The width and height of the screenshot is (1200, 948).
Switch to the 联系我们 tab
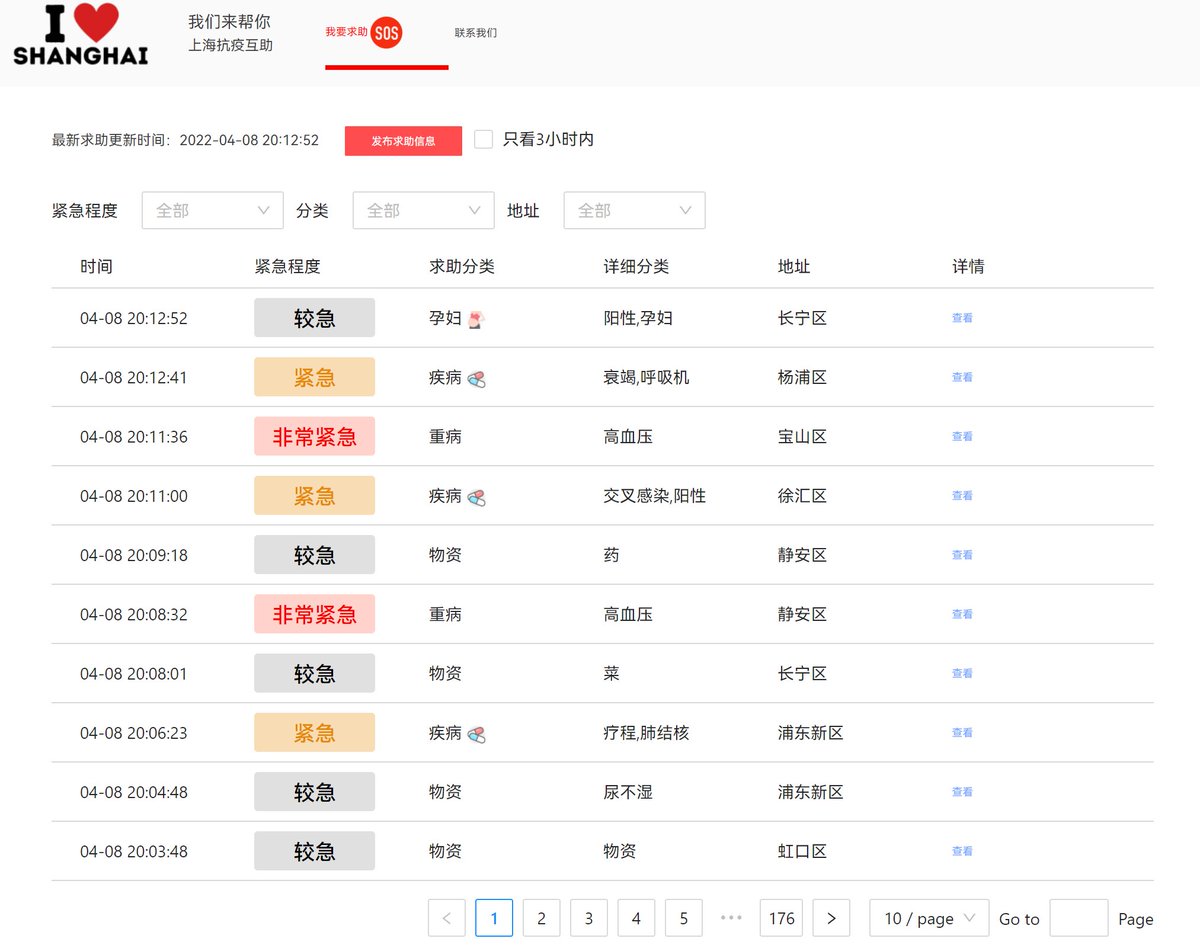coord(476,33)
